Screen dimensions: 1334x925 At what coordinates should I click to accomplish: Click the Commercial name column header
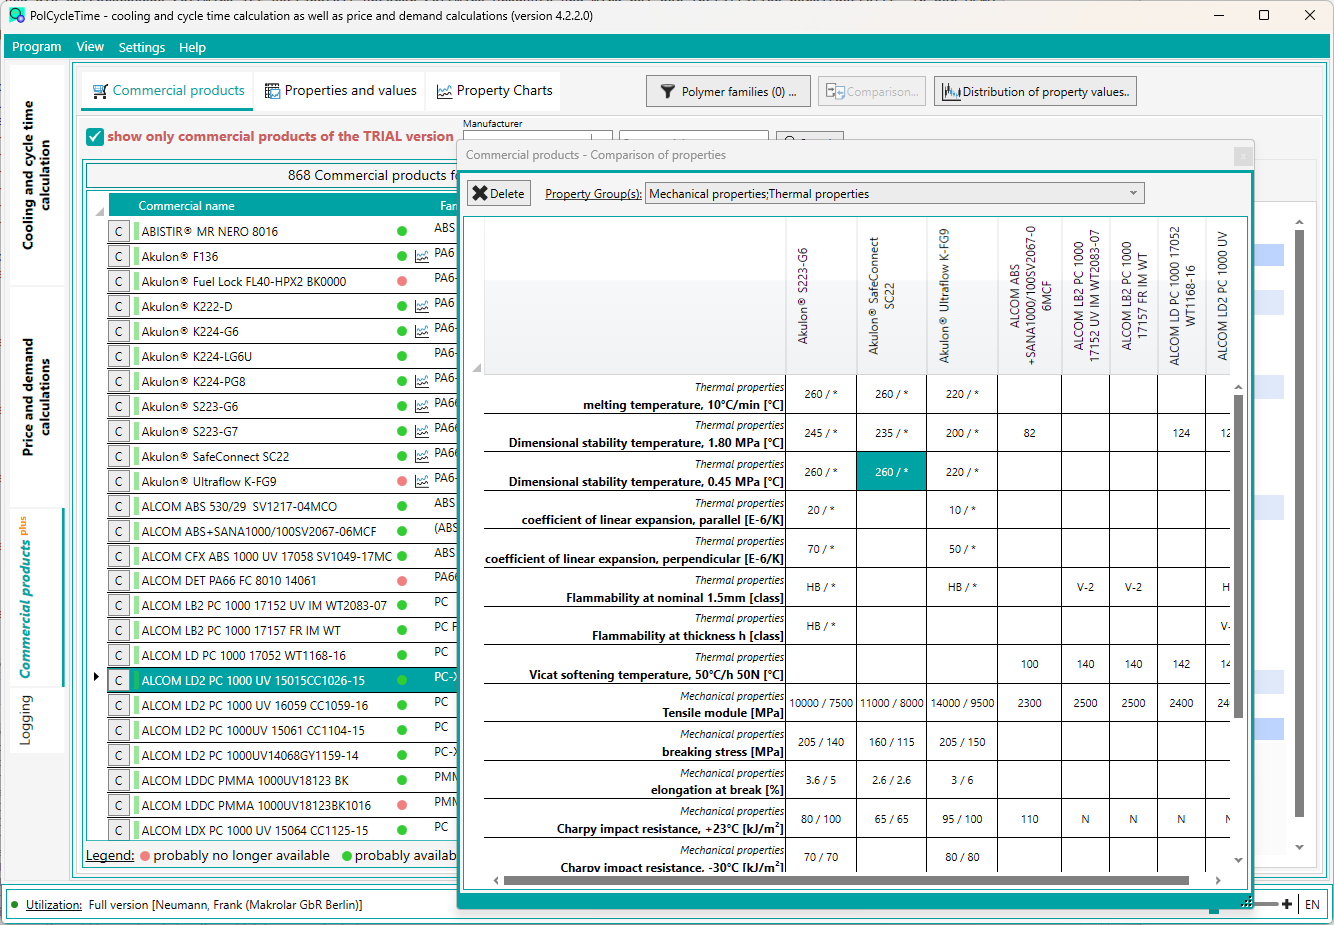[x=186, y=206]
